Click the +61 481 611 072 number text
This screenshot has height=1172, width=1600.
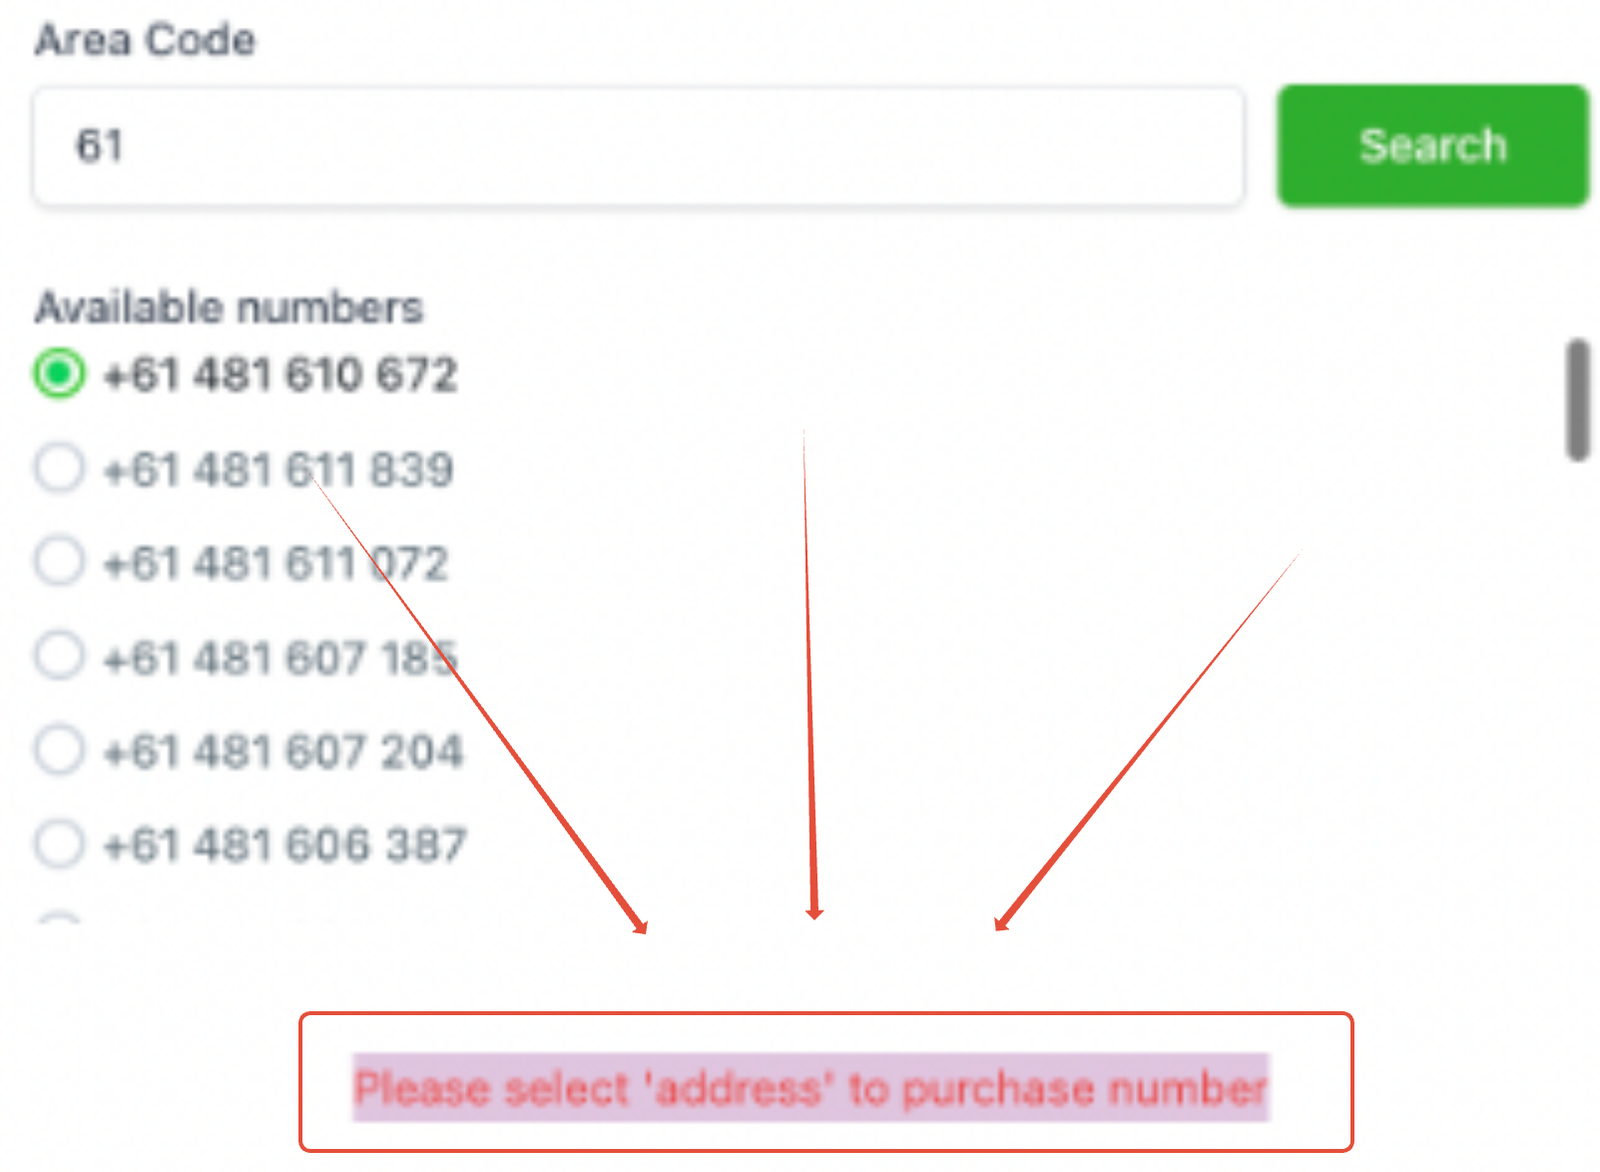pos(276,563)
